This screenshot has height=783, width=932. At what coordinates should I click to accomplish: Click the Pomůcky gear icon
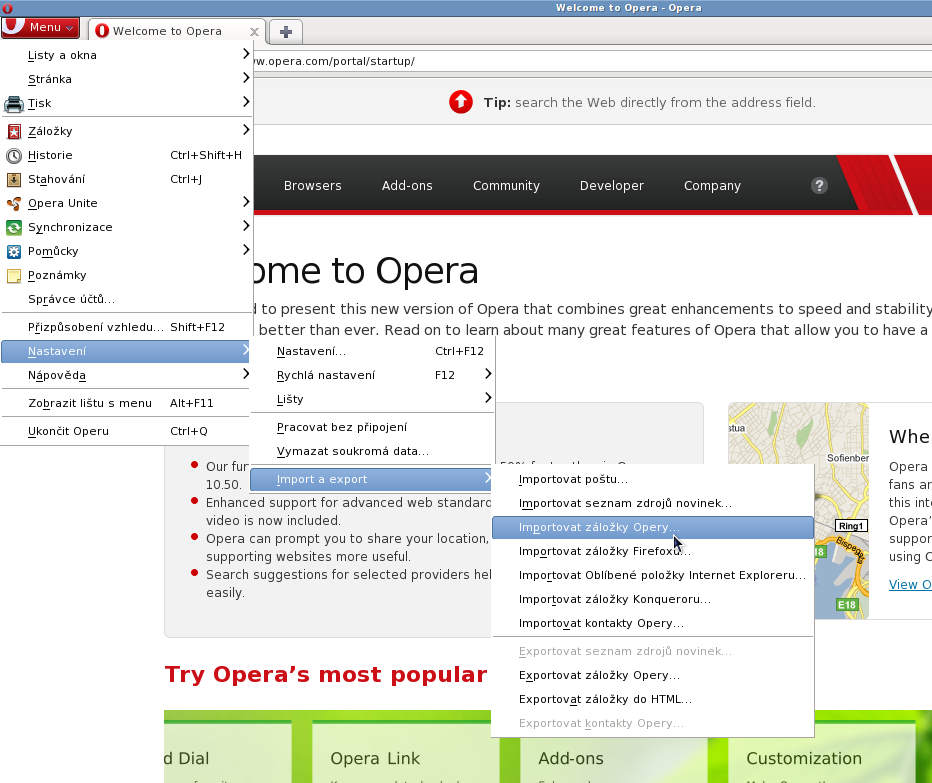(14, 251)
